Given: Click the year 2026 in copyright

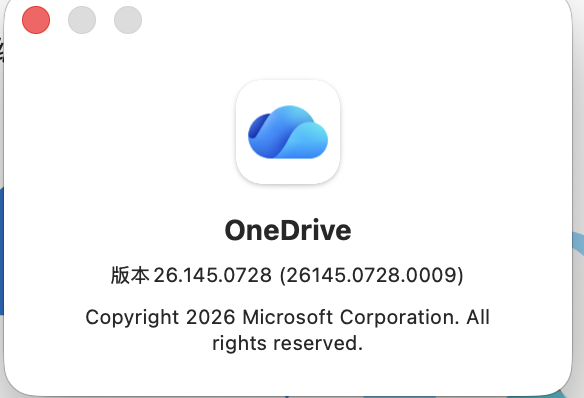Looking at the screenshot, I should 210,317.
